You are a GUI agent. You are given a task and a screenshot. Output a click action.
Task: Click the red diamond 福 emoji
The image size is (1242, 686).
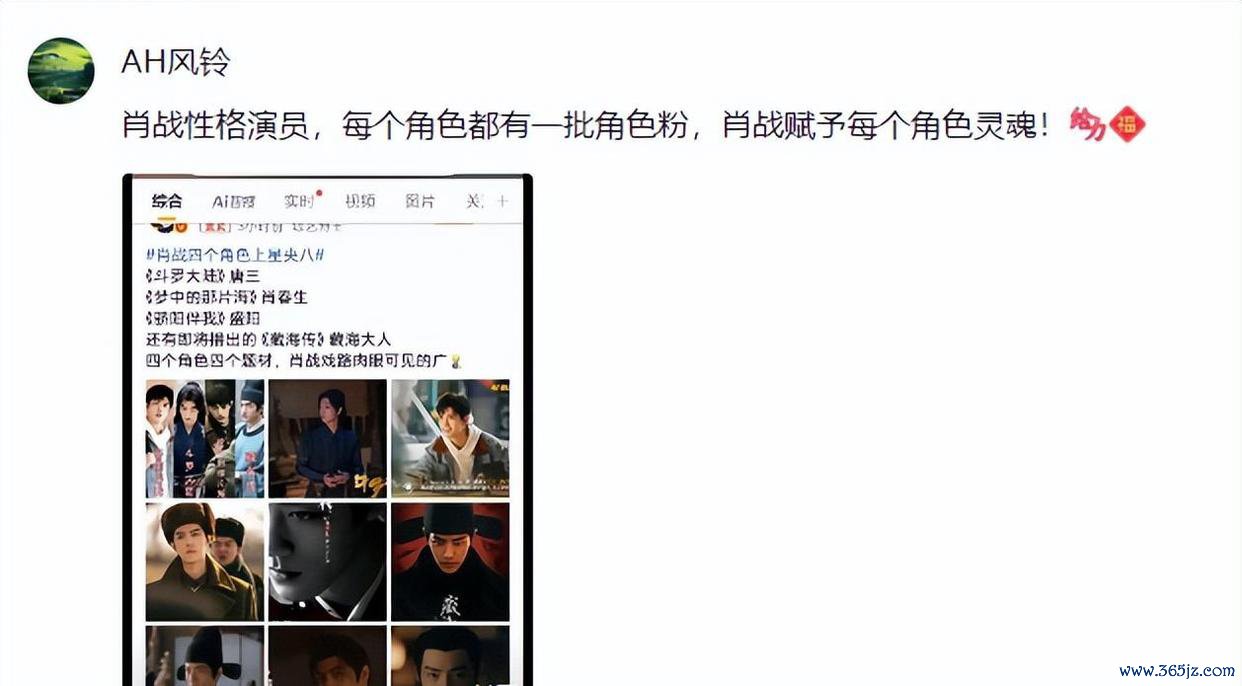[x=1127, y=124]
